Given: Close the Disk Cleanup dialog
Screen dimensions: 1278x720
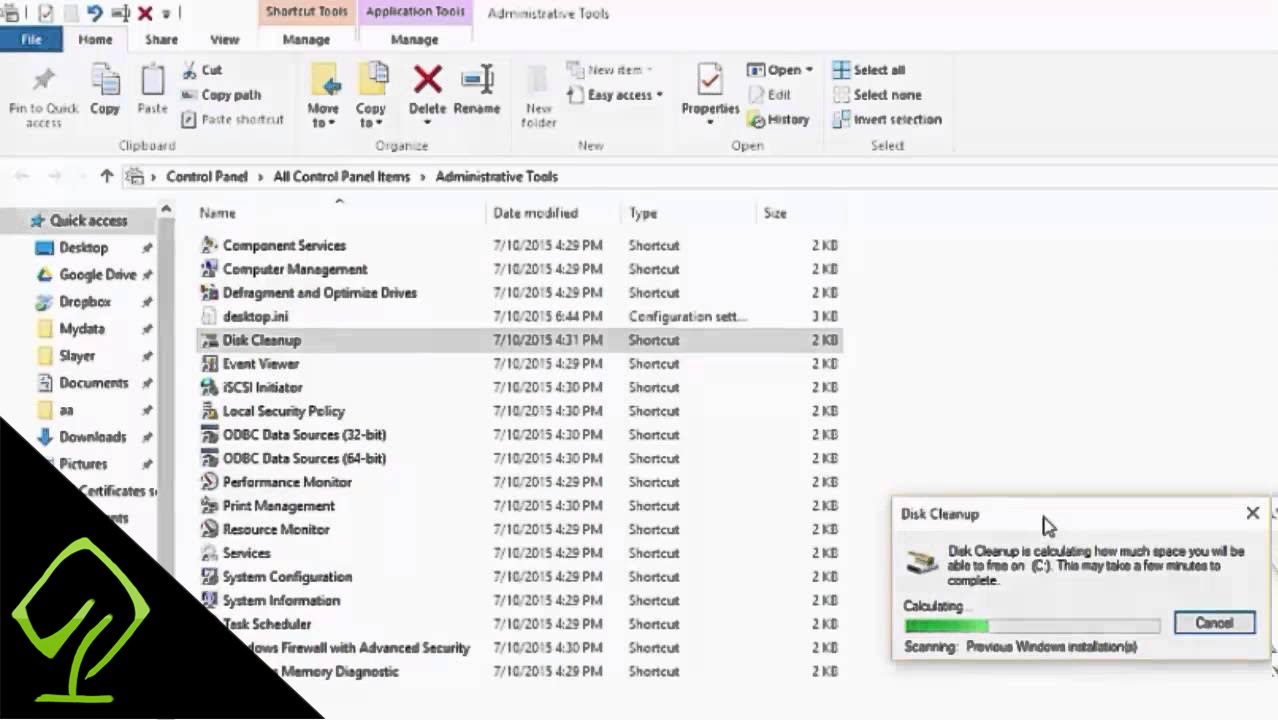Looking at the screenshot, I should coord(1252,513).
